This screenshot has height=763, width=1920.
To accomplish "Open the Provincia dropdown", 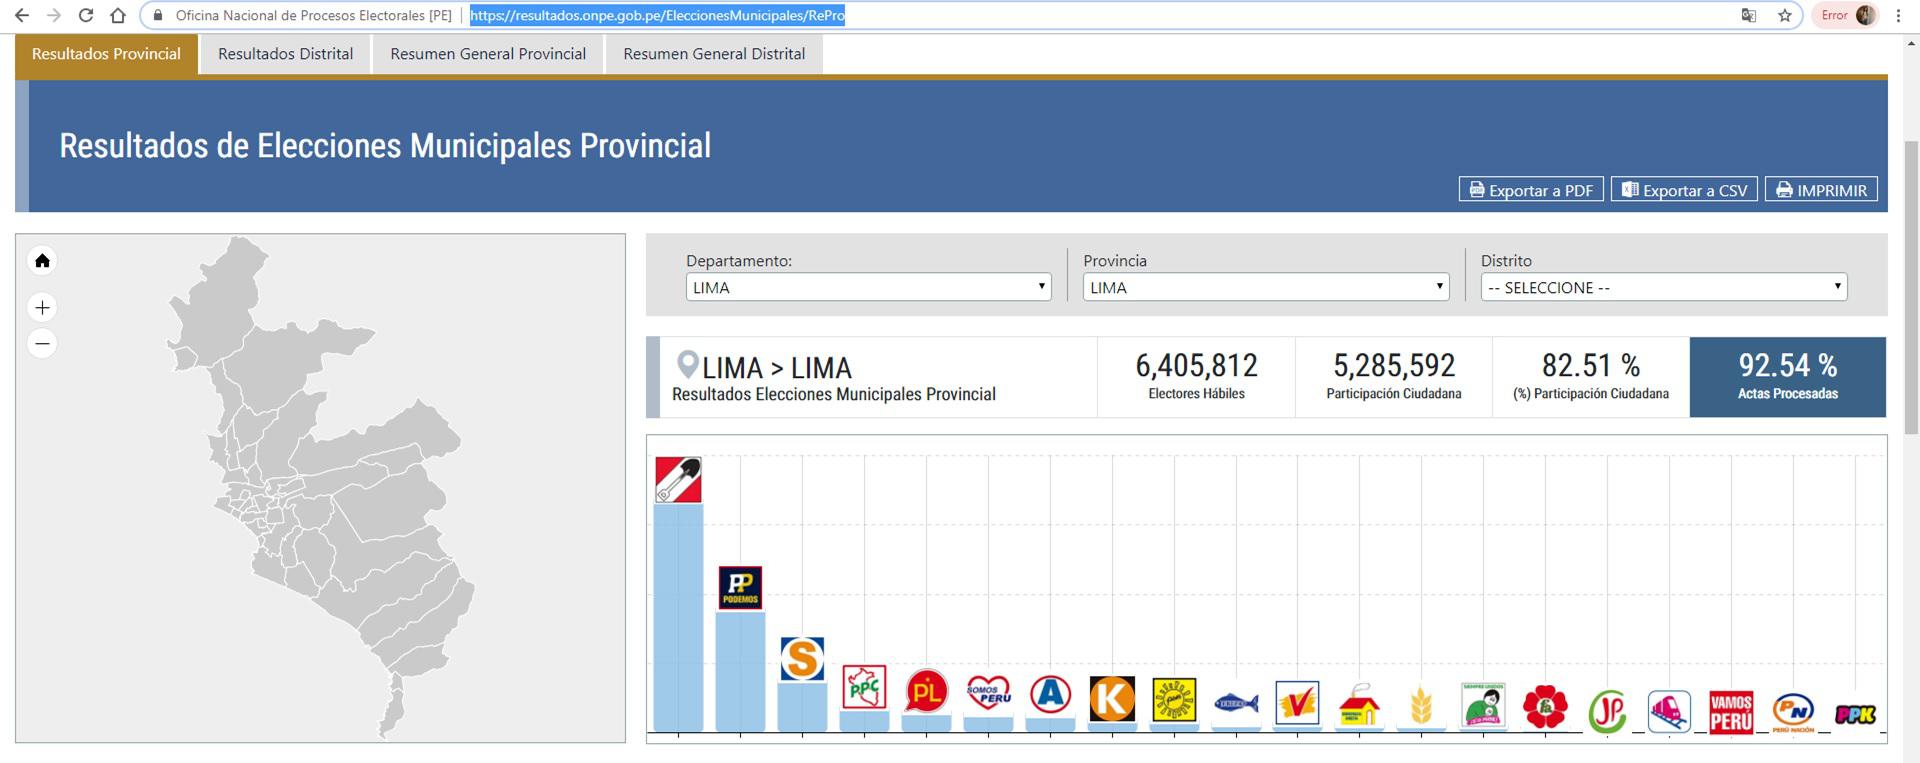I will tap(1265, 287).
